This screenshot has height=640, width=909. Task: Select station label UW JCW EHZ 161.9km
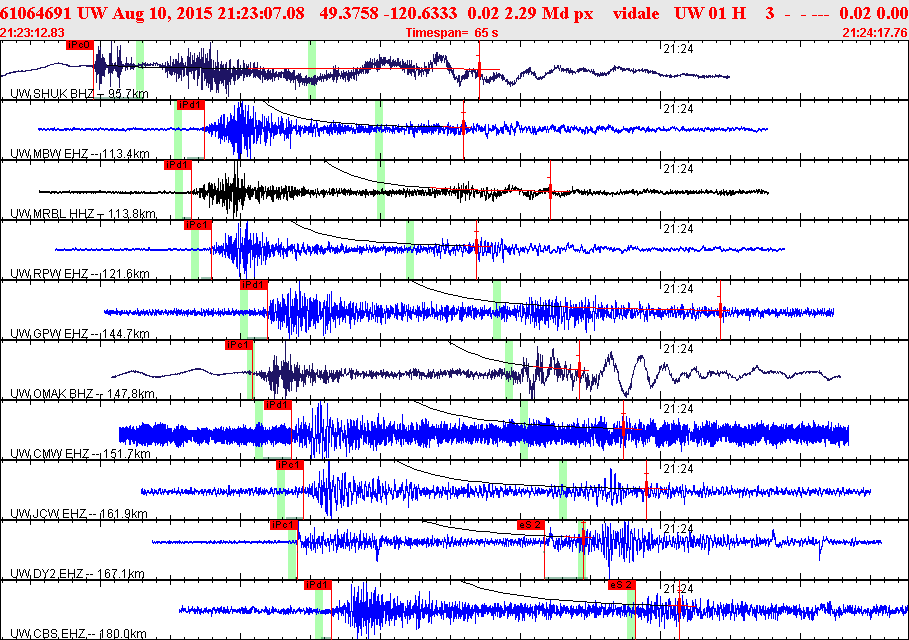click(79, 514)
